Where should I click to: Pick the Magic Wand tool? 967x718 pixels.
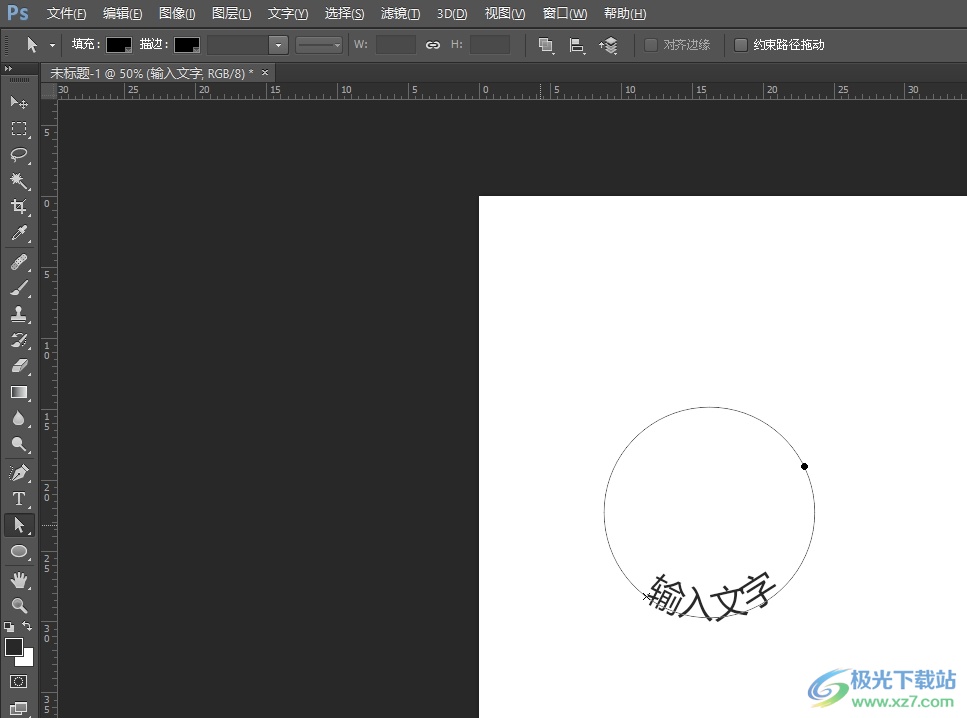18,180
